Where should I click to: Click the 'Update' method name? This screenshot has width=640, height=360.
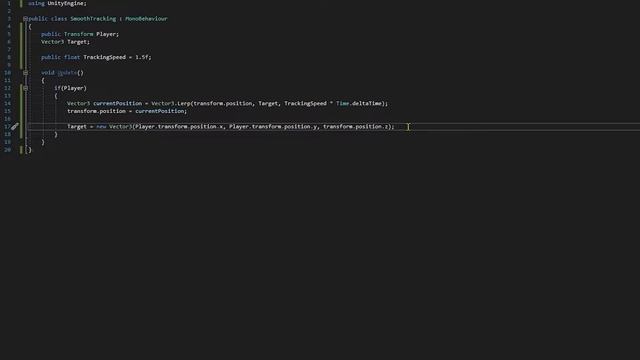(67, 73)
